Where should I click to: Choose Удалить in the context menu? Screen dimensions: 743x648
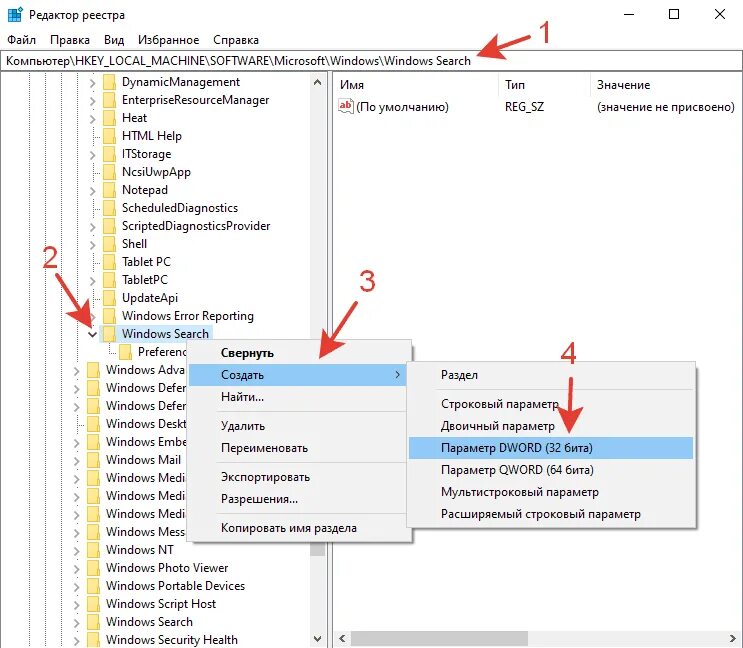(298, 426)
